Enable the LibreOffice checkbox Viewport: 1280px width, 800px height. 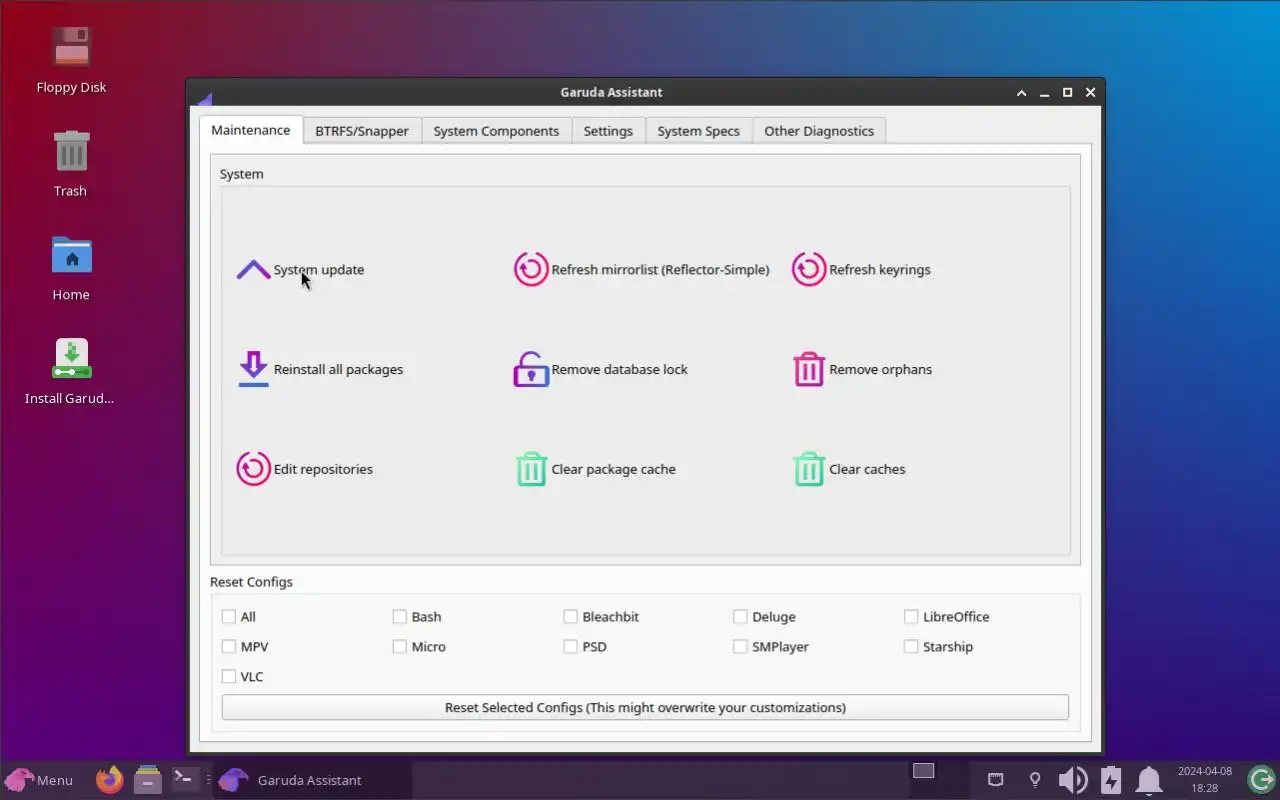point(911,617)
